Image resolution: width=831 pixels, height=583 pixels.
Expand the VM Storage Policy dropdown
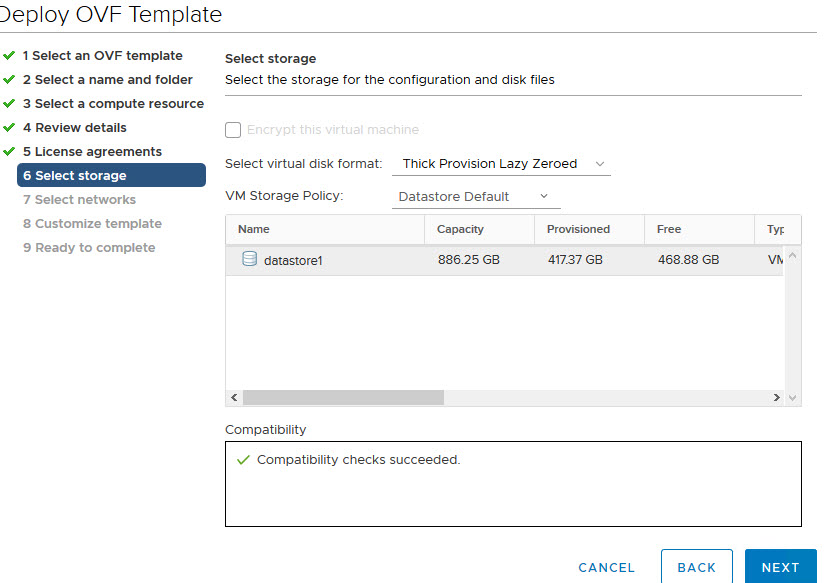(474, 197)
